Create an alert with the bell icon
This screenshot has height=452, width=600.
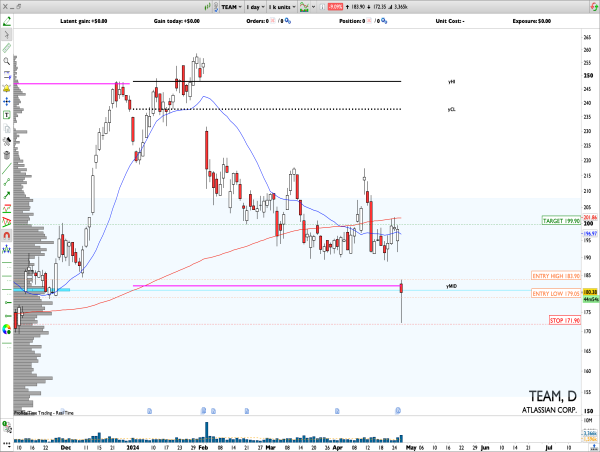[7, 88]
